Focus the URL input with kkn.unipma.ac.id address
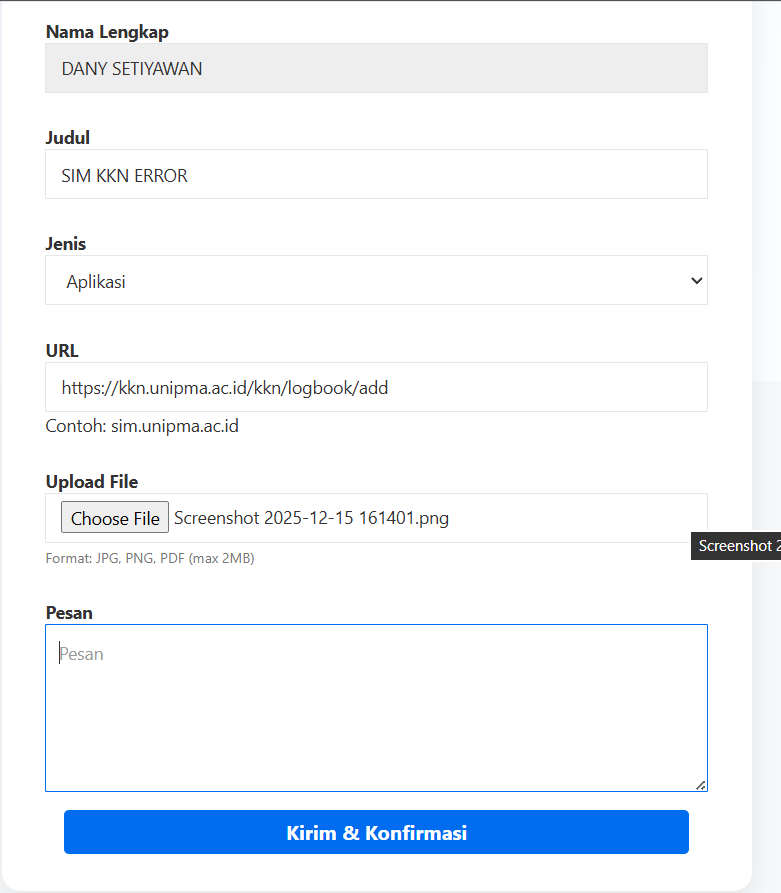This screenshot has height=893, width=781. [376, 387]
